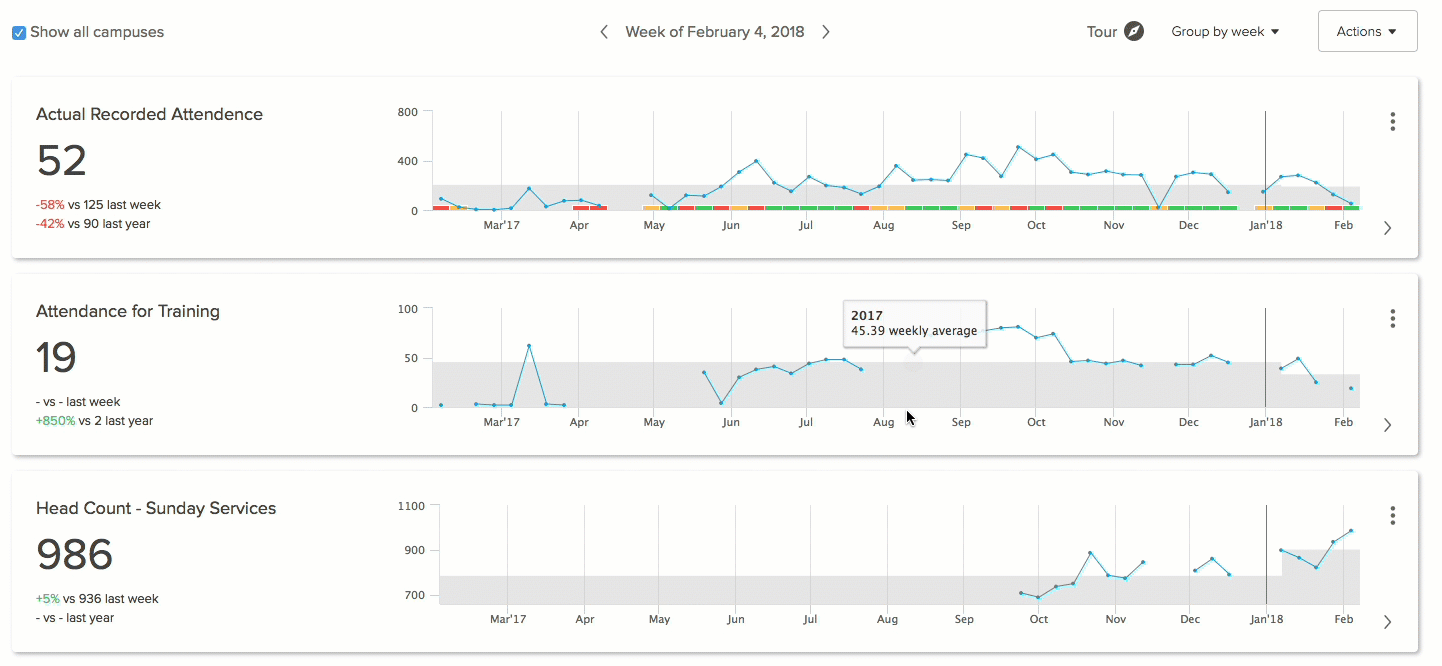The image size is (1442, 666).
Task: Open the options menu on Attendance for Training card
Action: [1393, 318]
